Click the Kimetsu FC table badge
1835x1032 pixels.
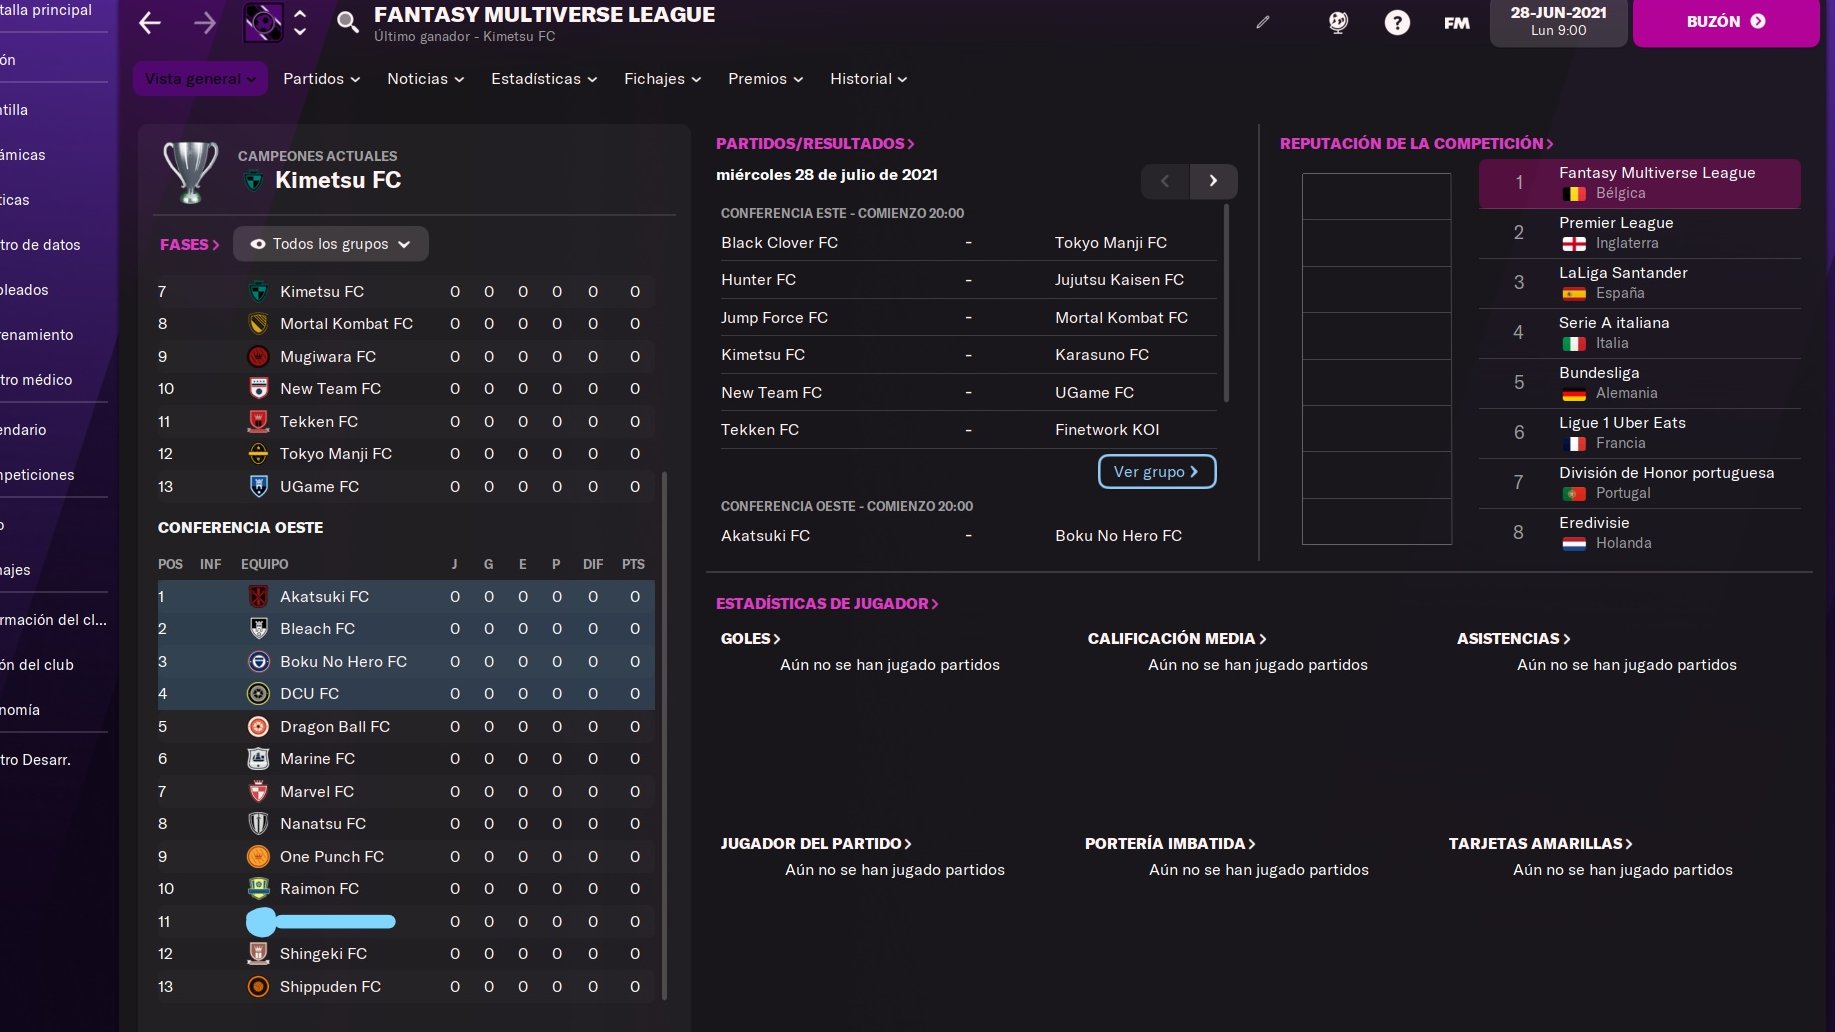tap(258, 292)
